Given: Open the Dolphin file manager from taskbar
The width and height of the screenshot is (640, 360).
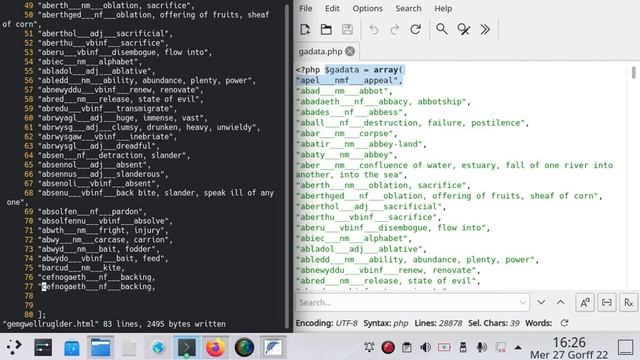Looking at the screenshot, I should click(100, 347).
